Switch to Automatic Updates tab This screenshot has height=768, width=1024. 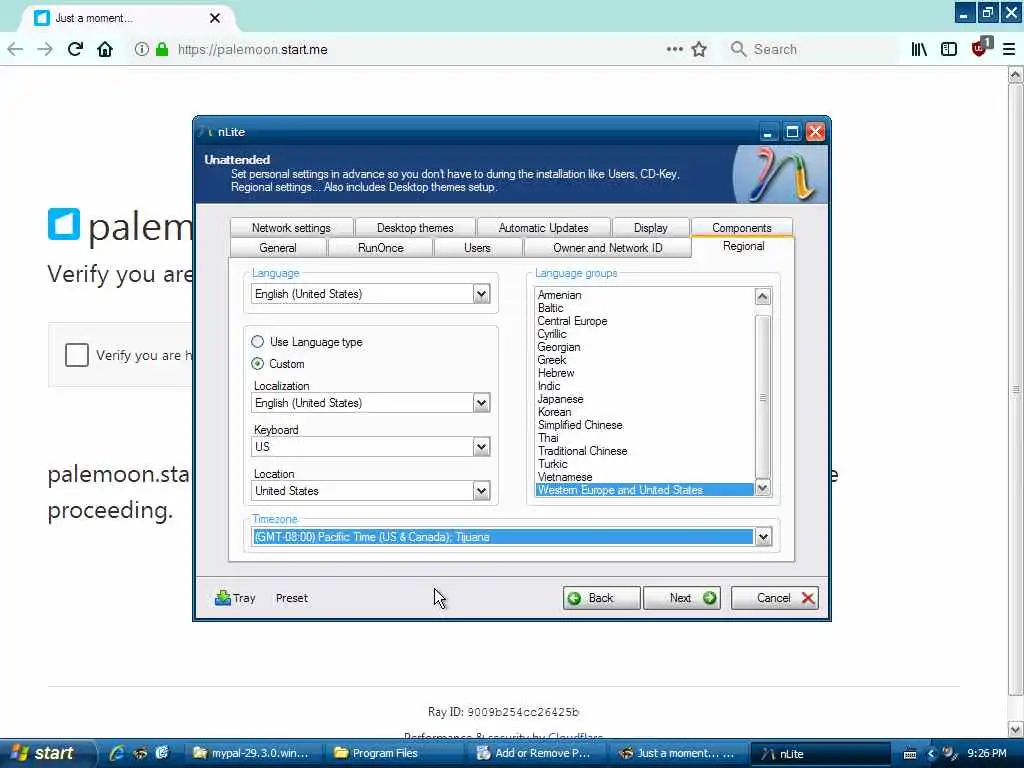pos(543,227)
